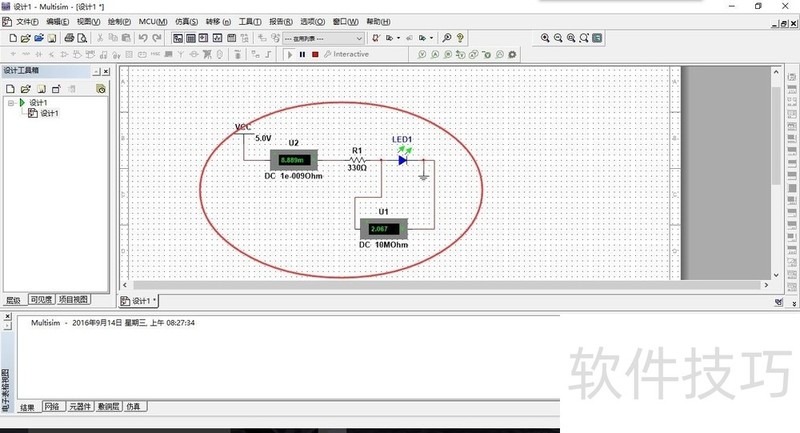Image resolution: width=800 pixels, height=433 pixels.
Task: Create a new design file from toolbar
Action: click(13, 38)
